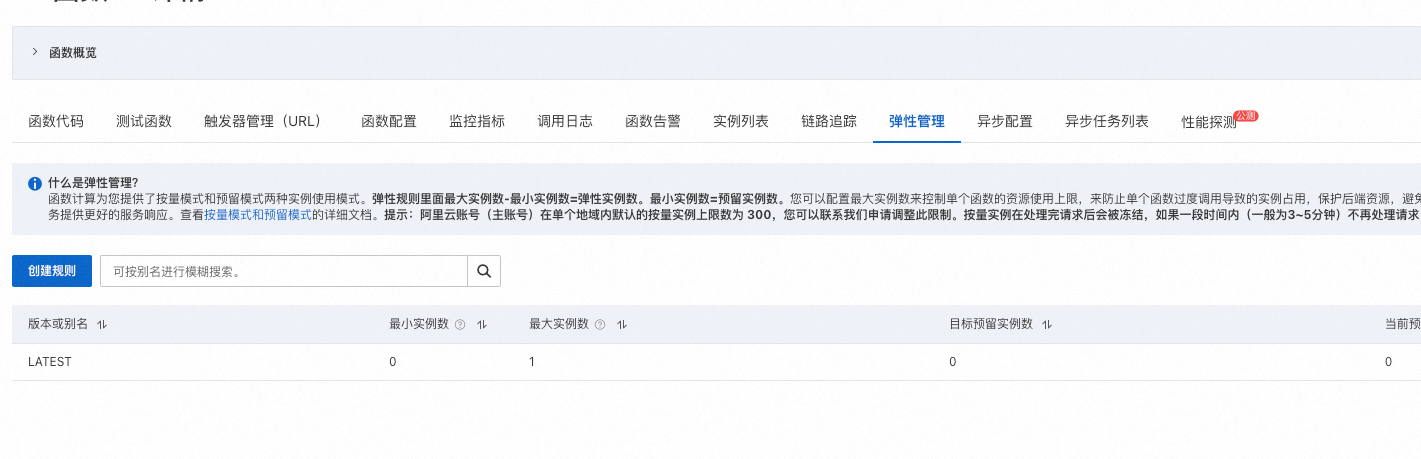1421x459 pixels.
Task: Expand the 函数概览 section
Action: click(x=35, y=52)
